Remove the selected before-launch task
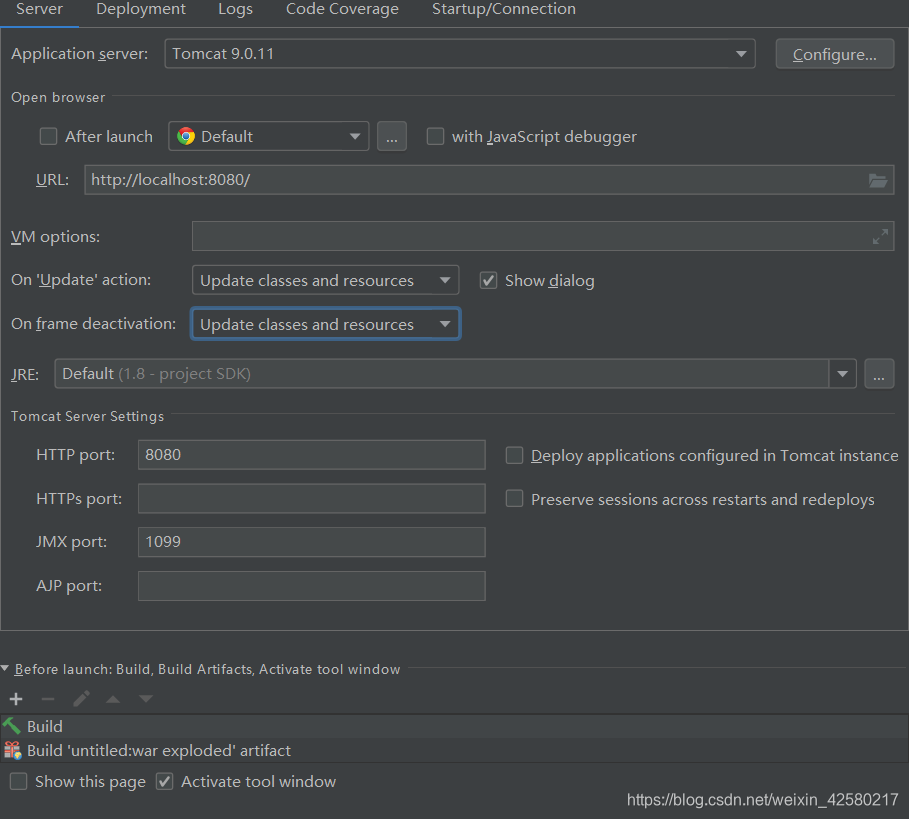 (x=48, y=699)
